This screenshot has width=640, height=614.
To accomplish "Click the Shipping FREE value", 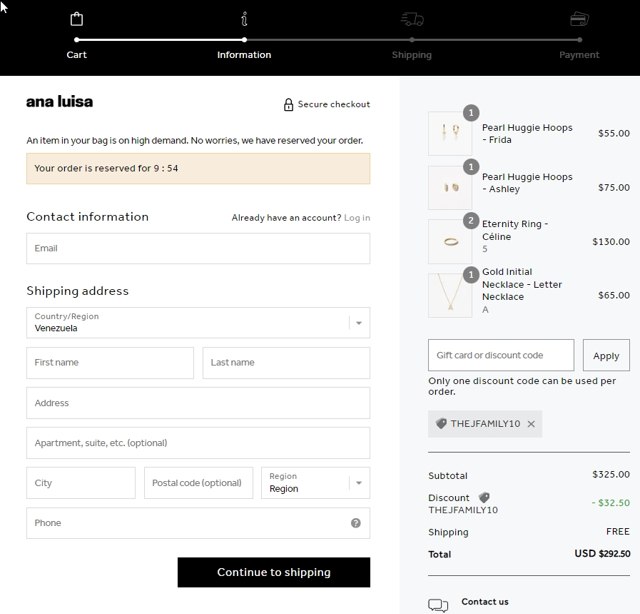I will pos(618,532).
